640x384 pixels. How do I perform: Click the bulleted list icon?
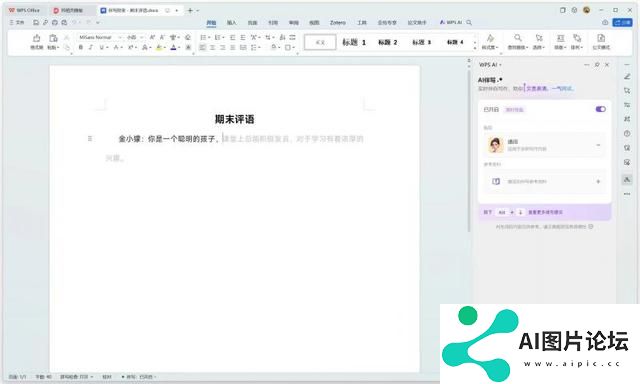tap(203, 38)
